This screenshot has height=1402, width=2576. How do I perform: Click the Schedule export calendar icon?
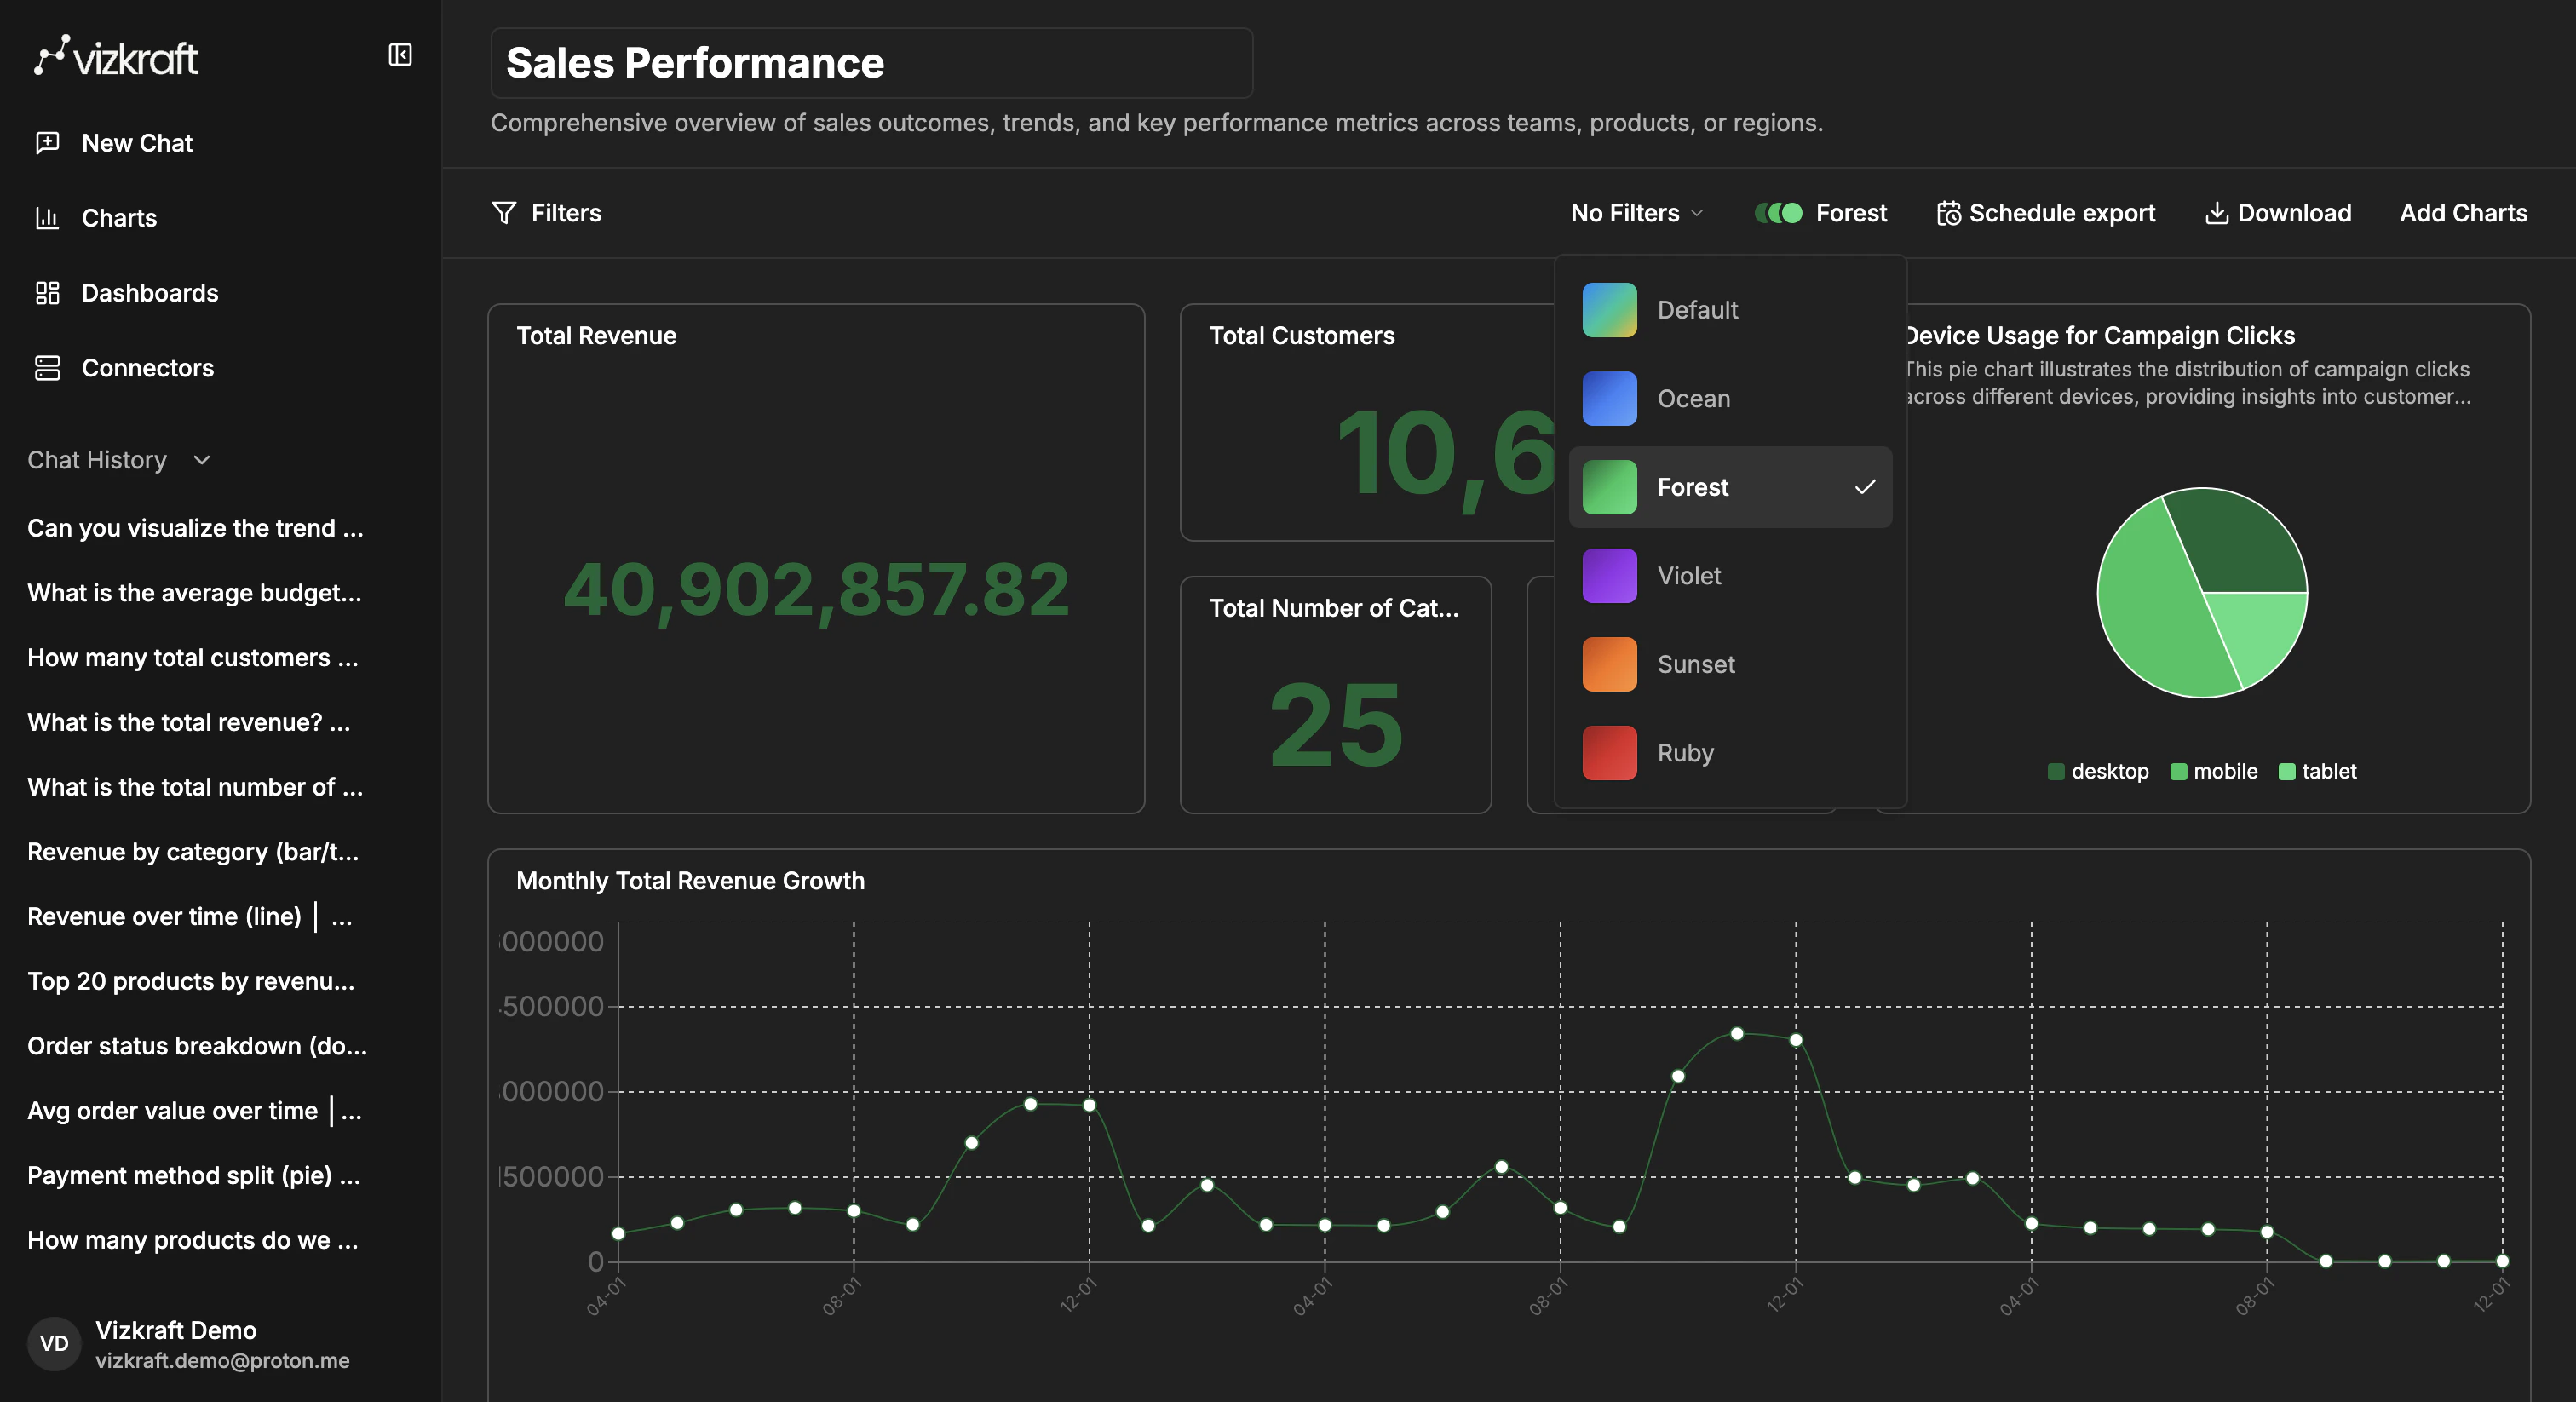(1948, 212)
